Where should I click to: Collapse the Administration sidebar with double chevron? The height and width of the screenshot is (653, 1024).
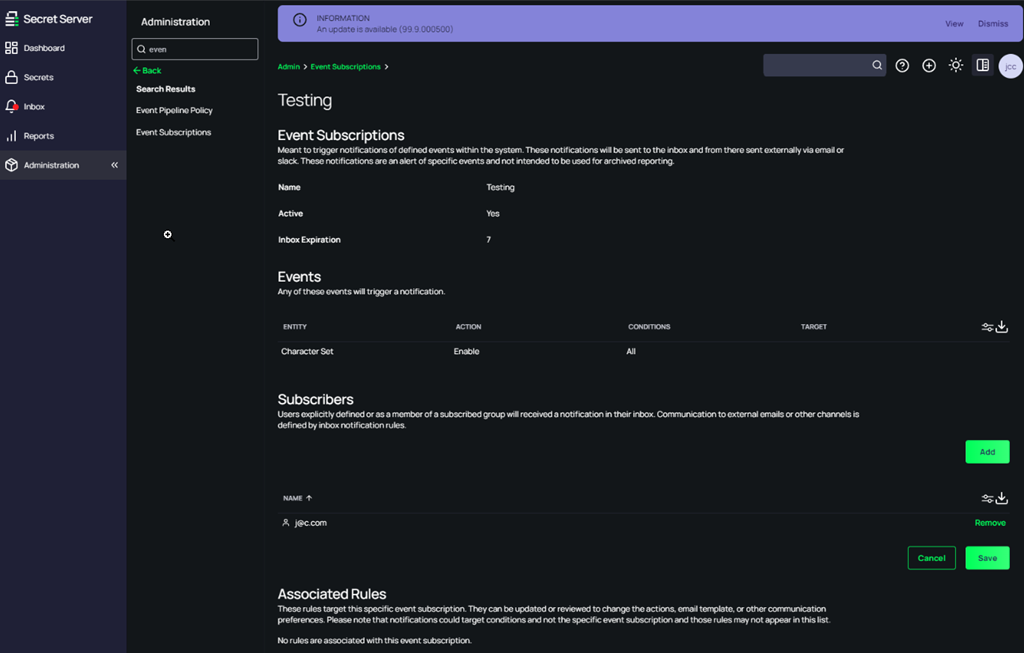pos(114,165)
